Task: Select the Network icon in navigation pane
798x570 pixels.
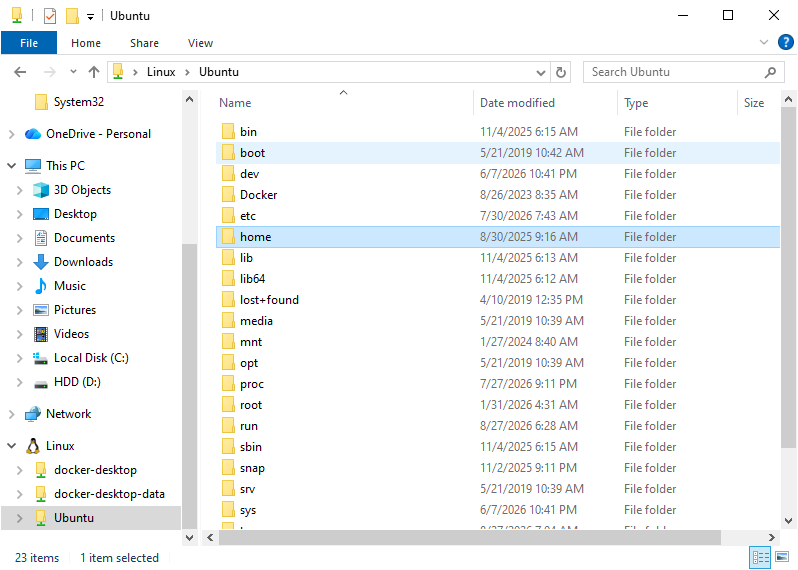Action: [x=33, y=414]
